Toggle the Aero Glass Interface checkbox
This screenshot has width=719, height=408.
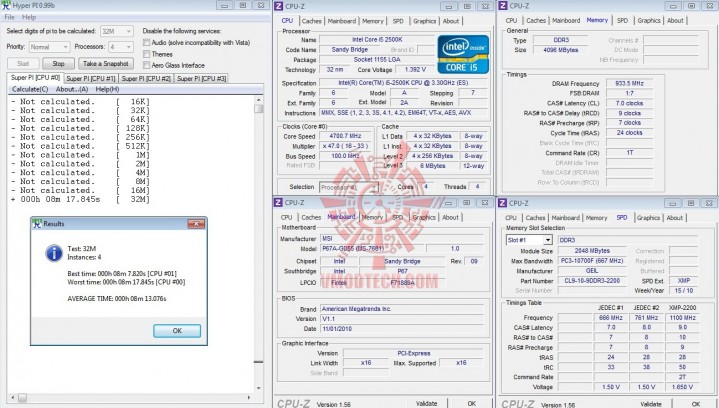[x=147, y=65]
